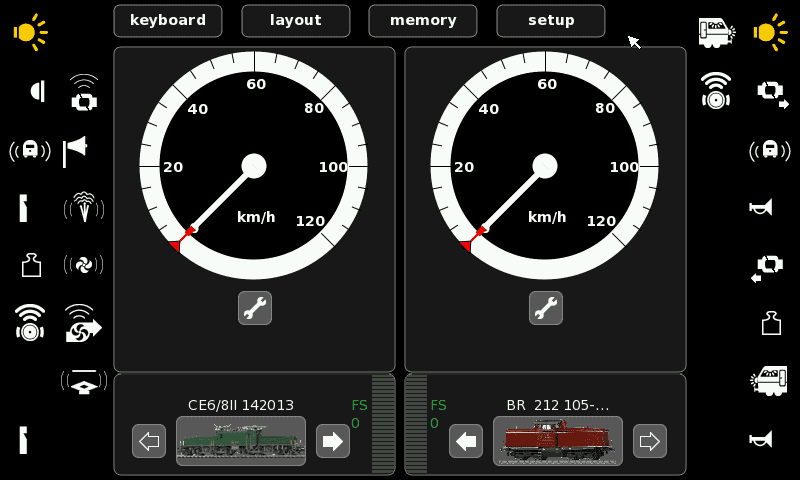Select the driver cab light icon top right
Viewport: 800px width, 480px height.
pos(717,32)
